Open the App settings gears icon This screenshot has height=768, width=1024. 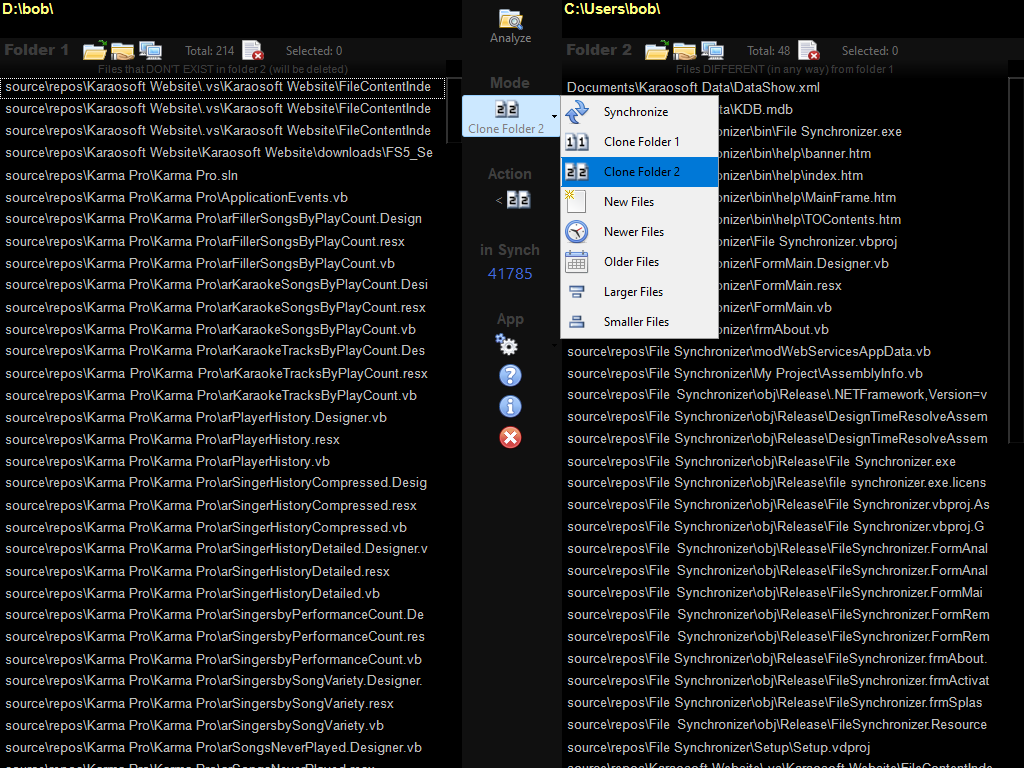(506, 344)
